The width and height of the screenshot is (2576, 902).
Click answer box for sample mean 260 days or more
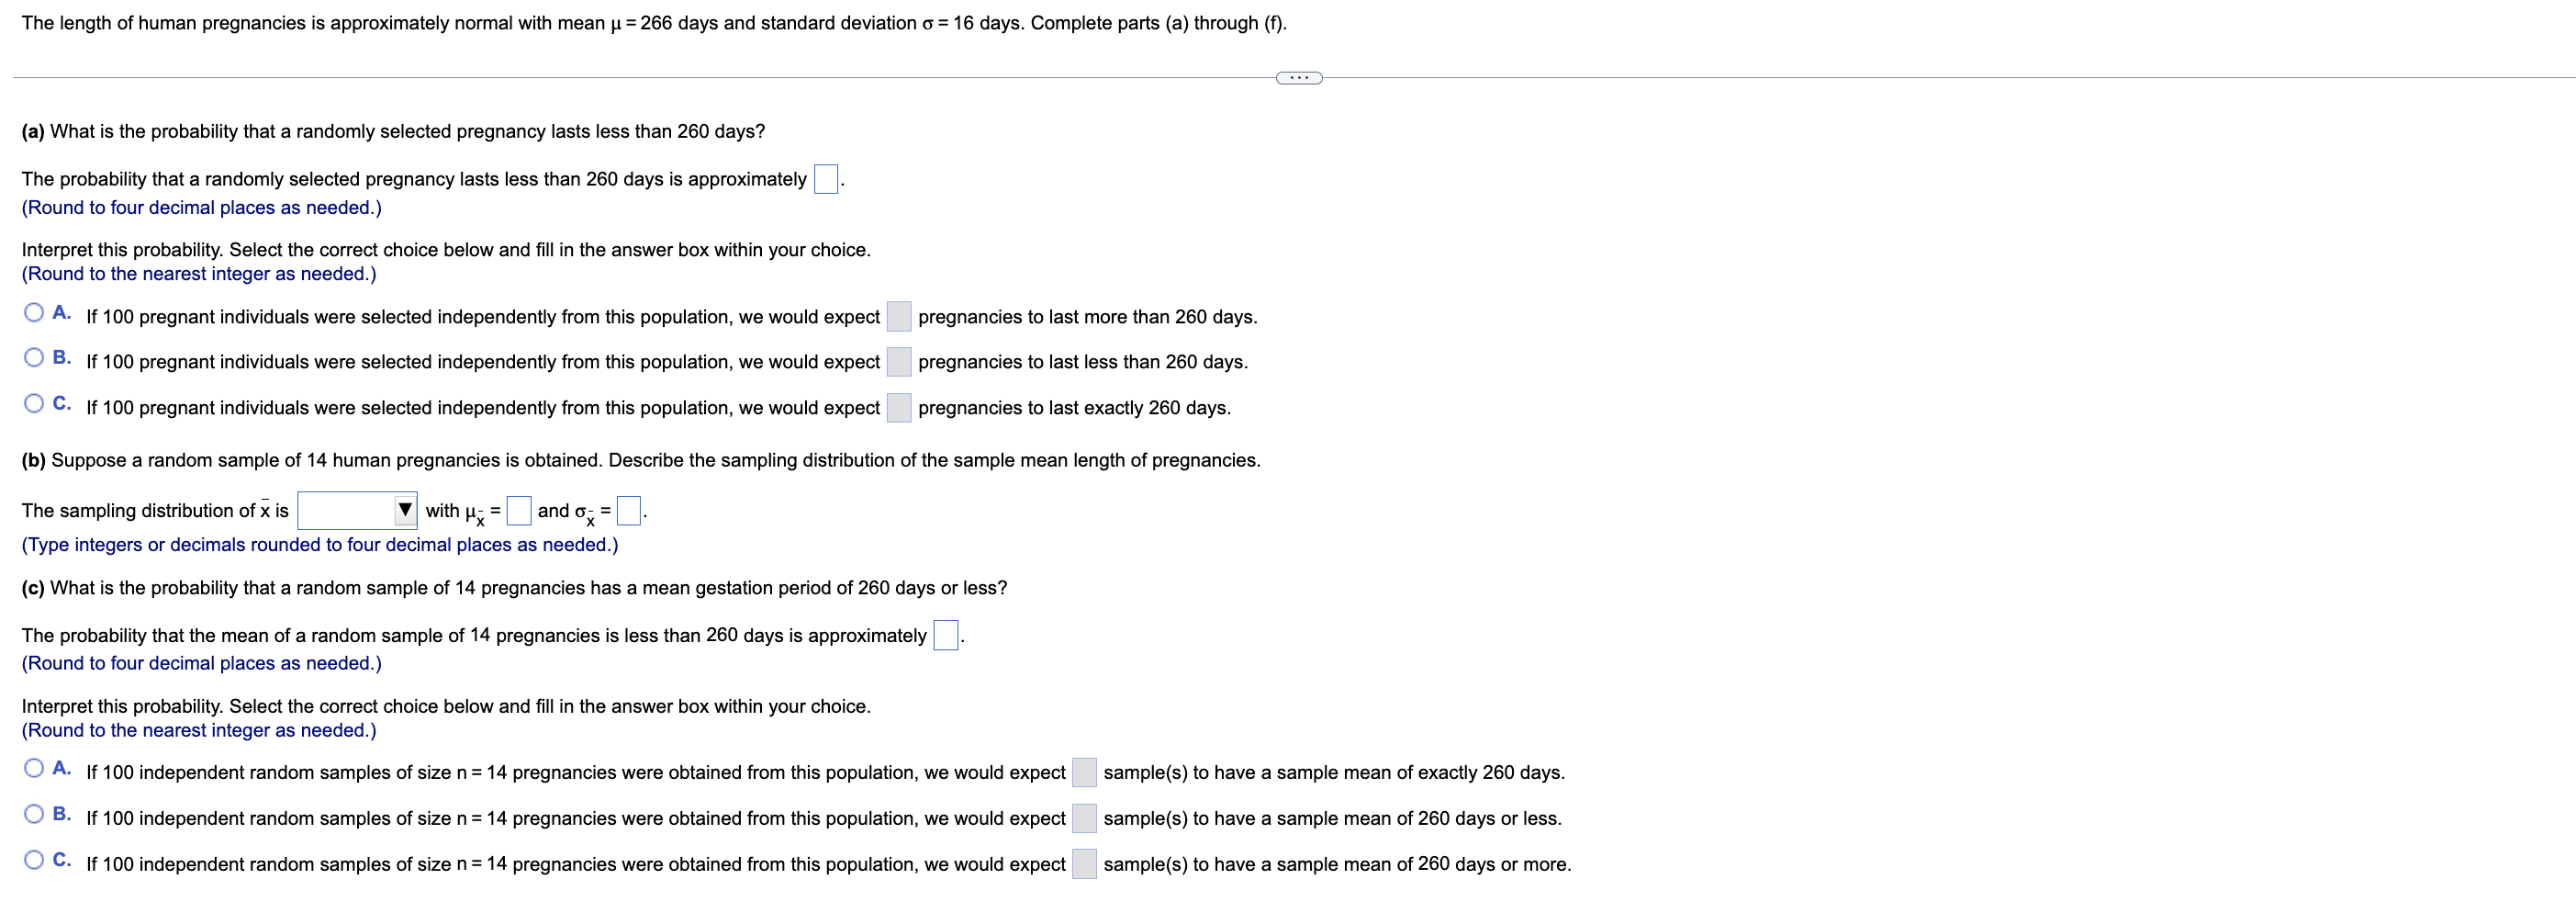tap(1084, 865)
